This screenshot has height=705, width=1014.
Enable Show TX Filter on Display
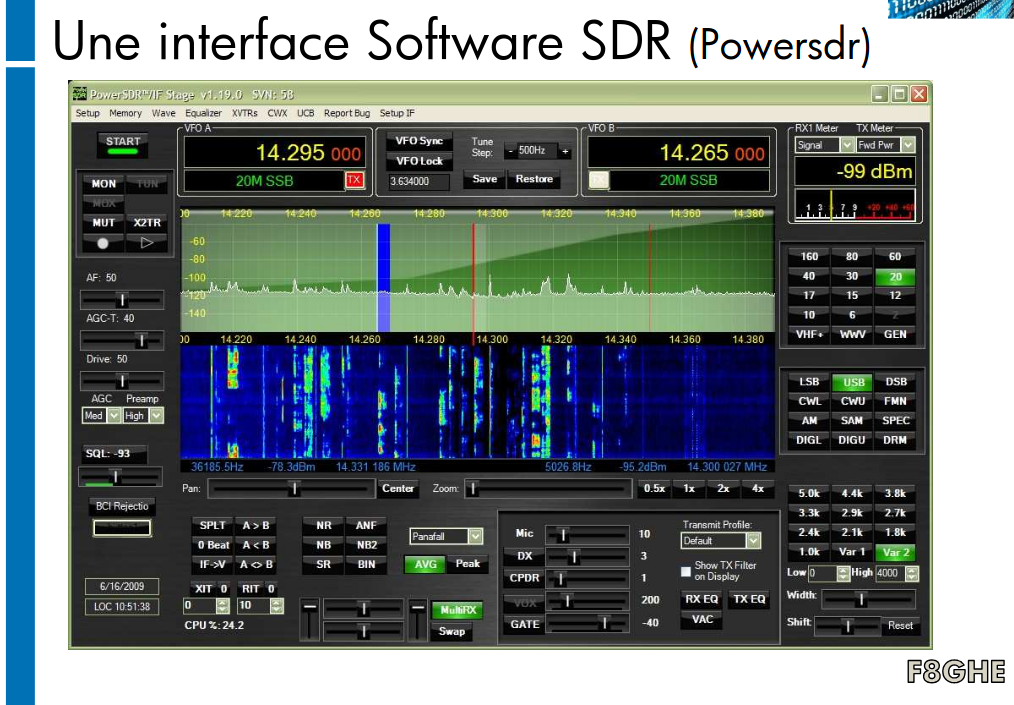click(686, 571)
